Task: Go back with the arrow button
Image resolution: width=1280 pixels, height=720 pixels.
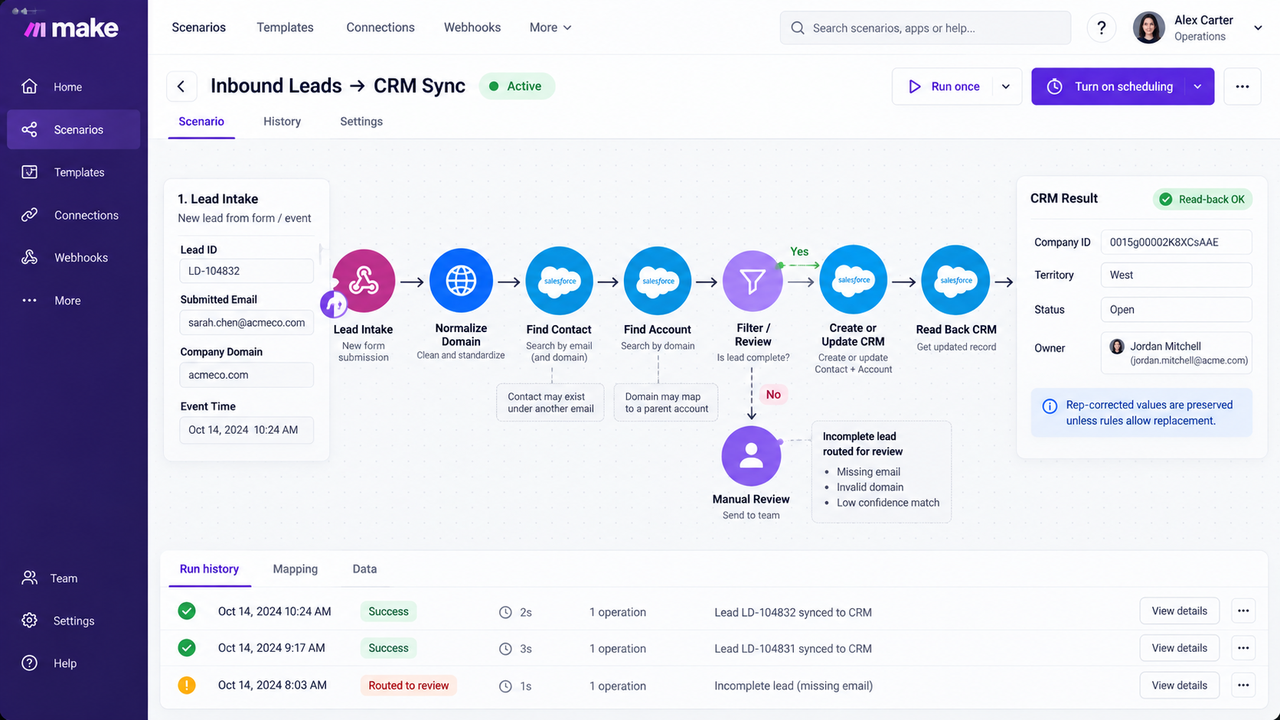Action: (x=181, y=86)
